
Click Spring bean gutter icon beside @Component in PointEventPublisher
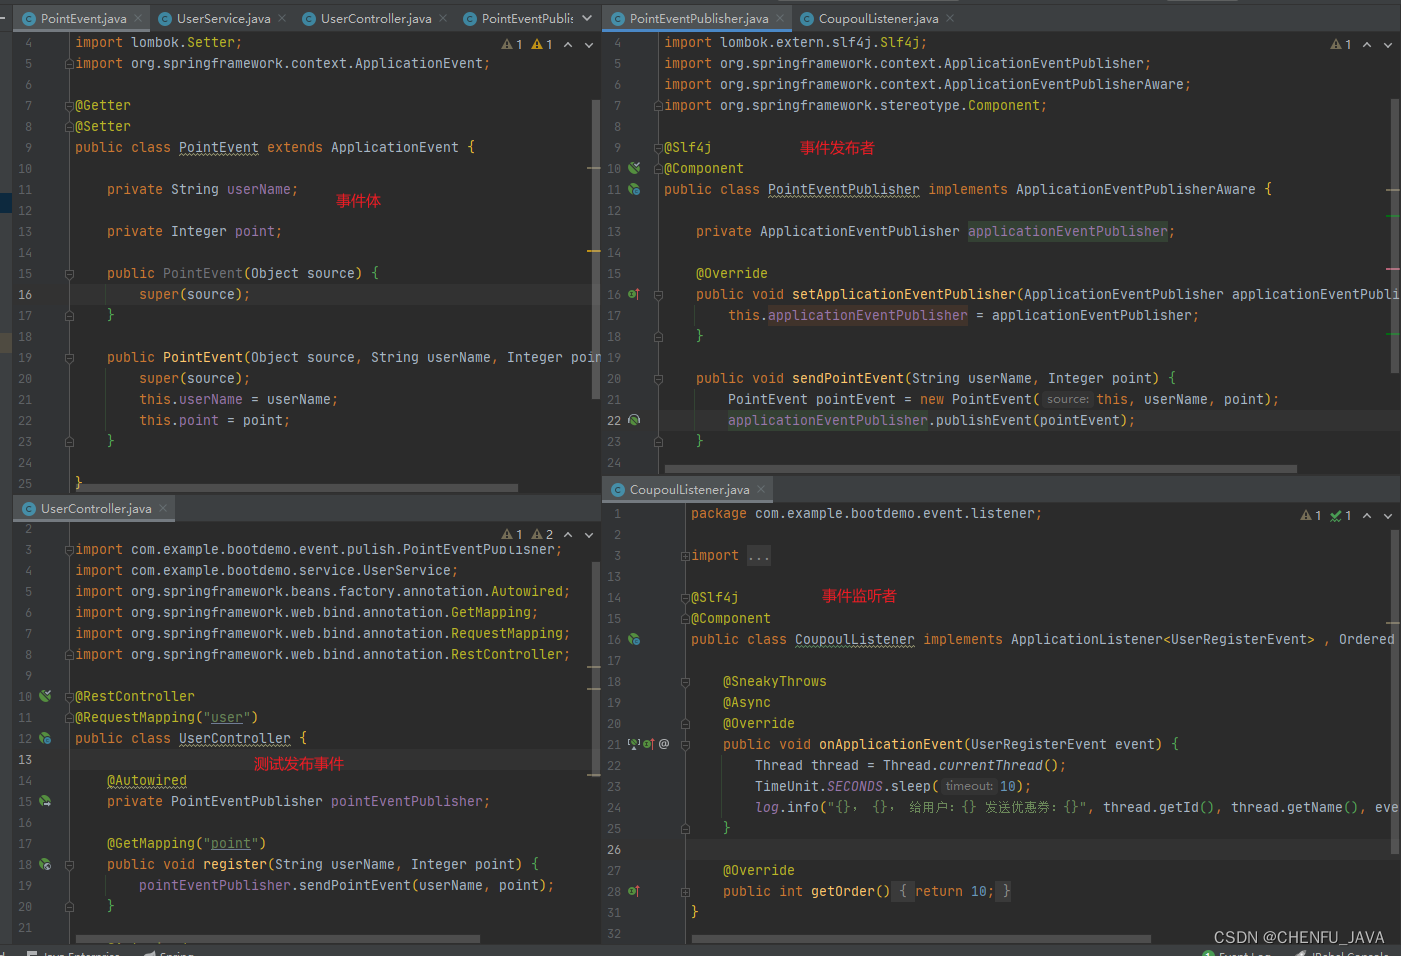coord(634,168)
